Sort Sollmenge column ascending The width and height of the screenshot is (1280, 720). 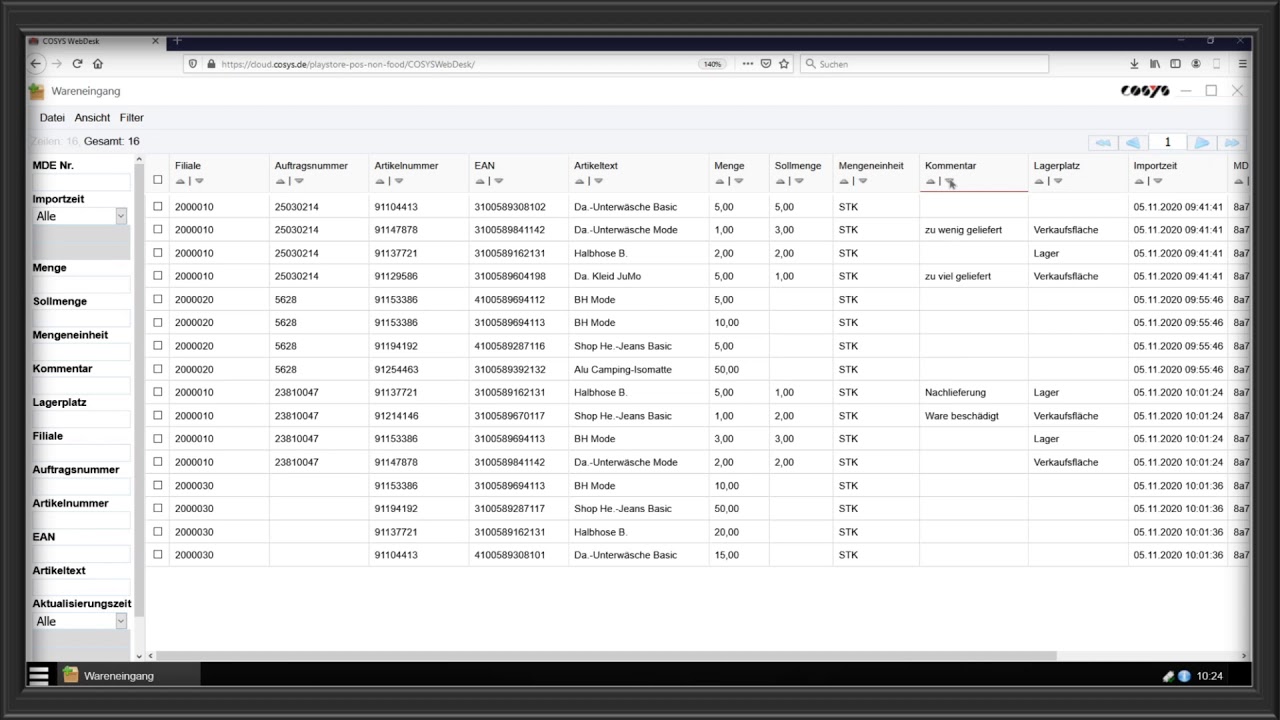[780, 181]
